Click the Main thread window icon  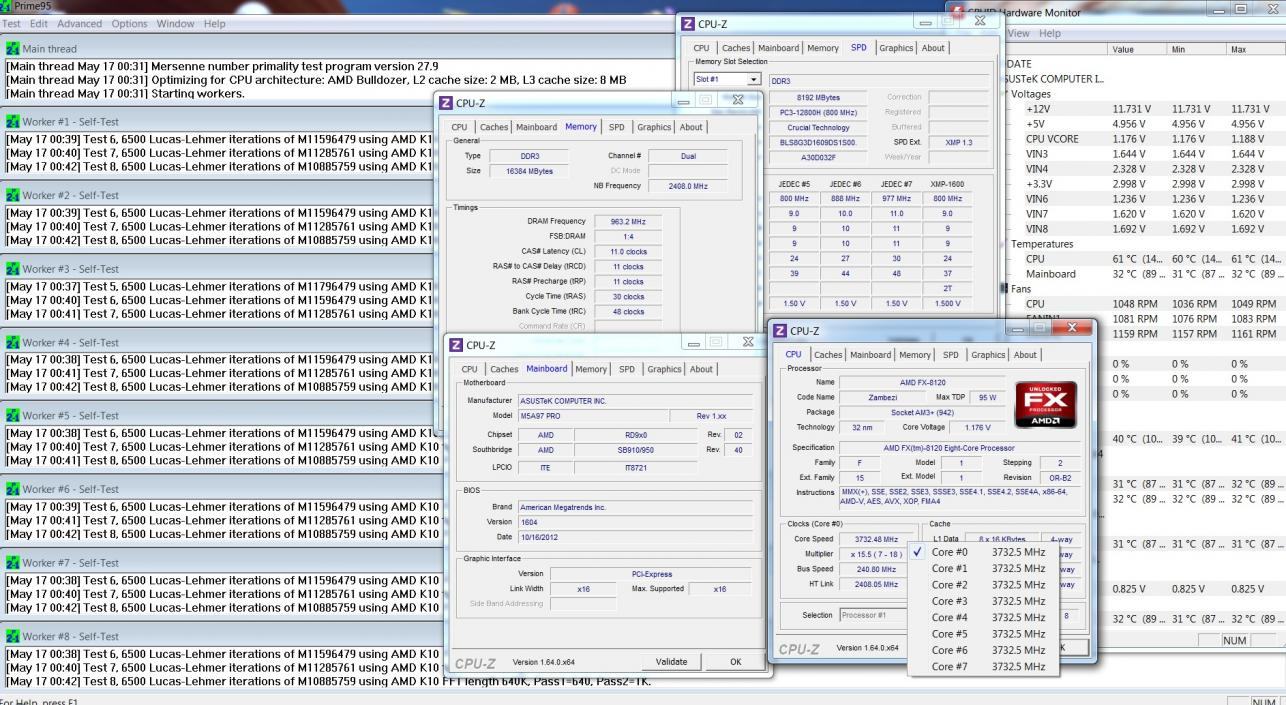pyautogui.click(x=12, y=48)
